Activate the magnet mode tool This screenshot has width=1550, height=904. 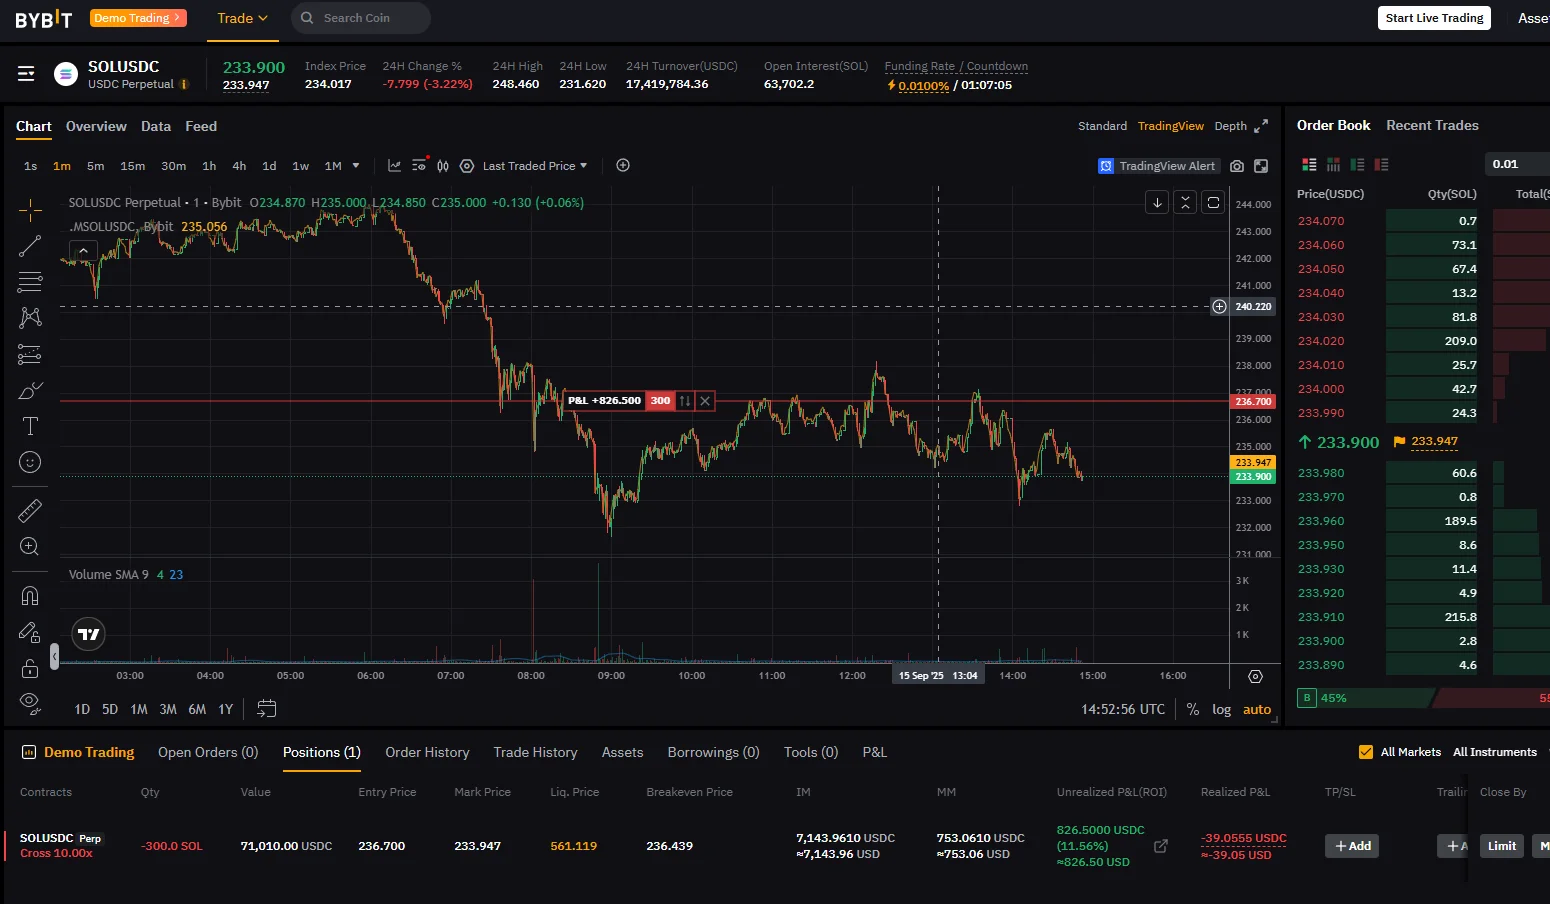coord(30,596)
